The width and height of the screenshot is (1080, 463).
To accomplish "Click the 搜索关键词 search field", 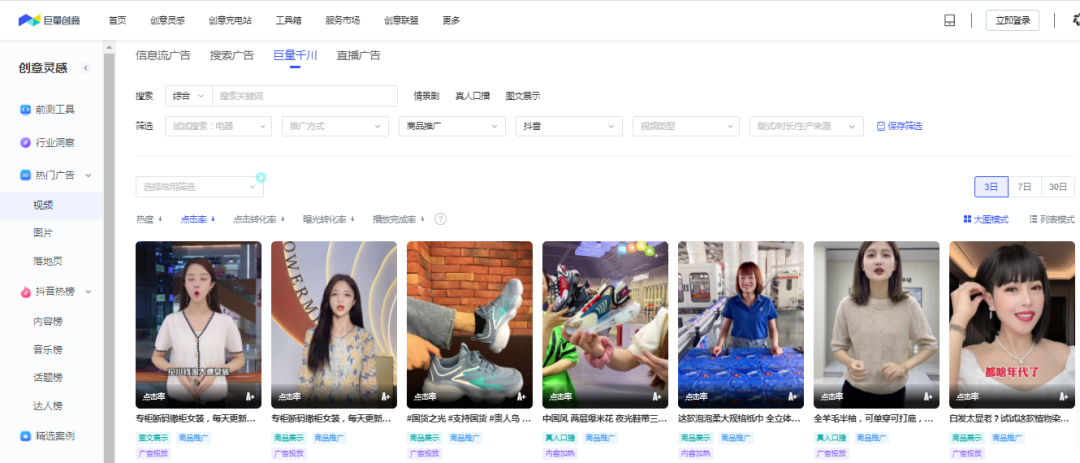I will point(305,96).
